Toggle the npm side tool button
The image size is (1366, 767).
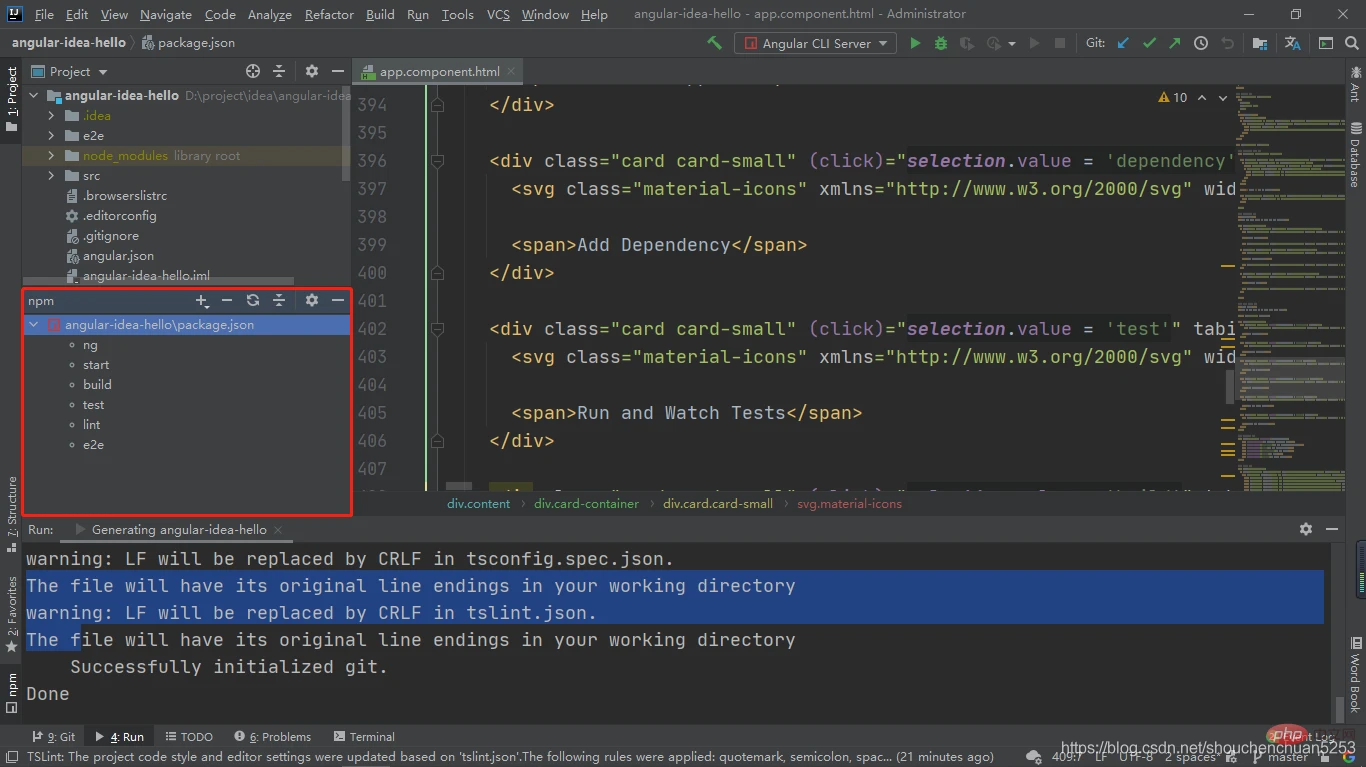(x=12, y=691)
